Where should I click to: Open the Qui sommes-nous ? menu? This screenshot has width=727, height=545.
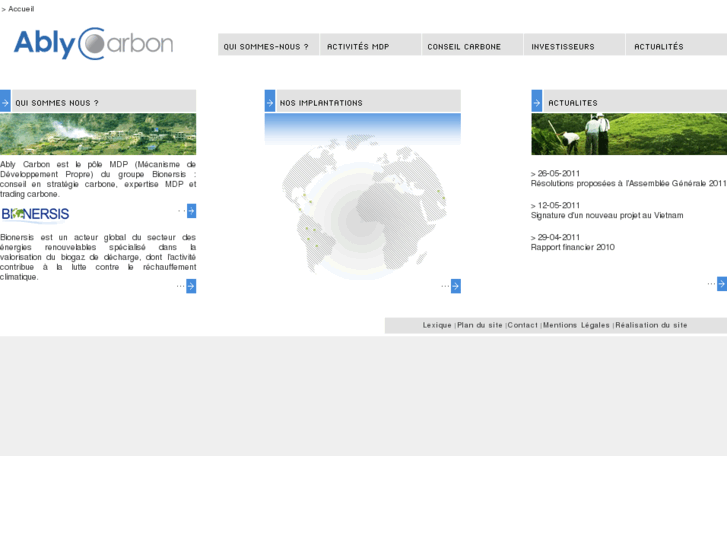(x=268, y=45)
